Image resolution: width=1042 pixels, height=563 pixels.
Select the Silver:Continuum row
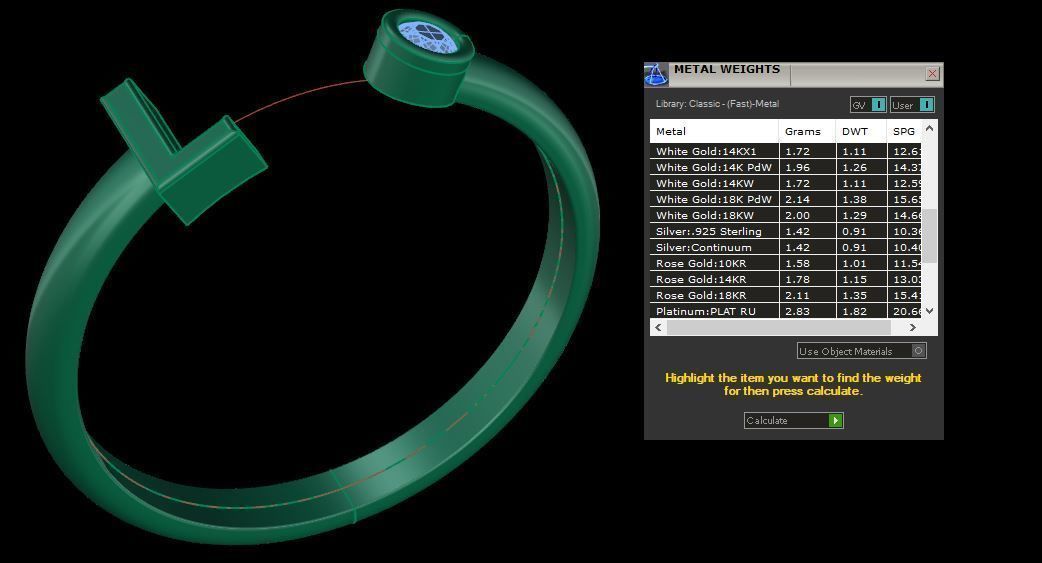(785, 247)
